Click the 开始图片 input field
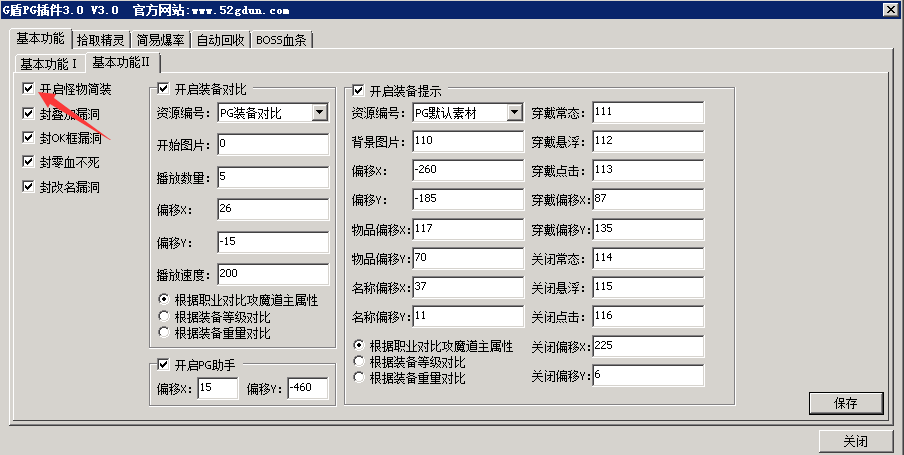Image resolution: width=904 pixels, height=455 pixels. point(273,145)
